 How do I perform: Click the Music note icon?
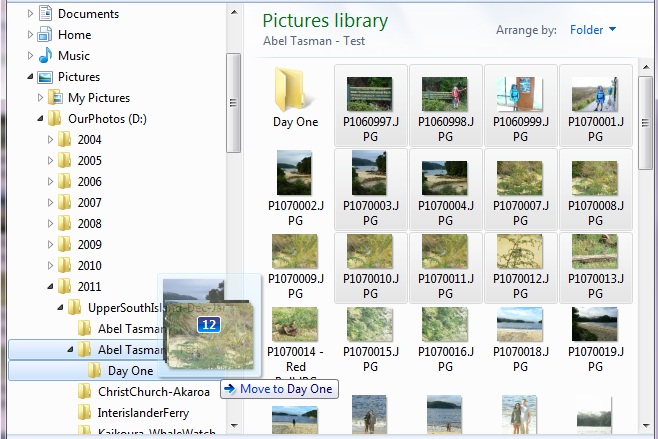click(x=45, y=55)
